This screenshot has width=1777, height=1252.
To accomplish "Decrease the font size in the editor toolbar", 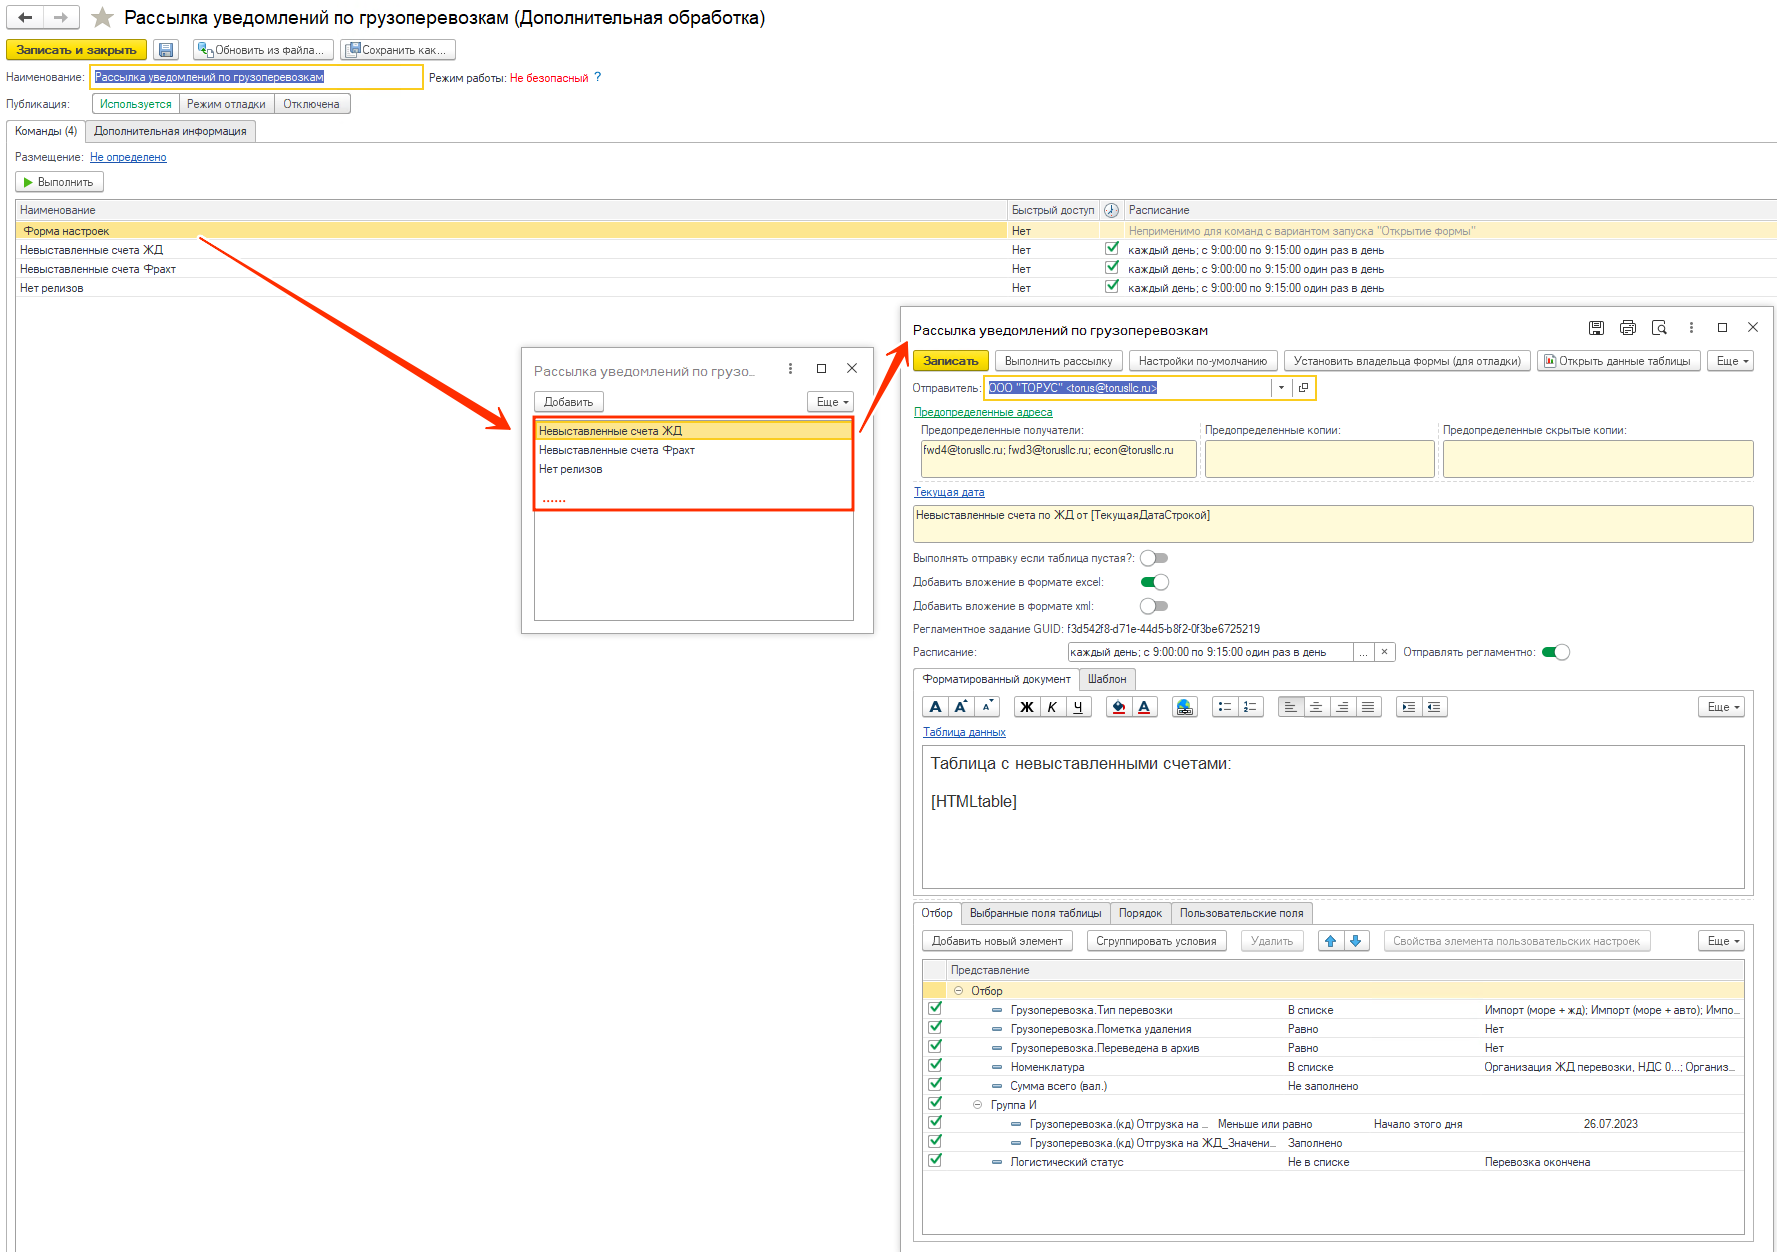I will [x=987, y=707].
